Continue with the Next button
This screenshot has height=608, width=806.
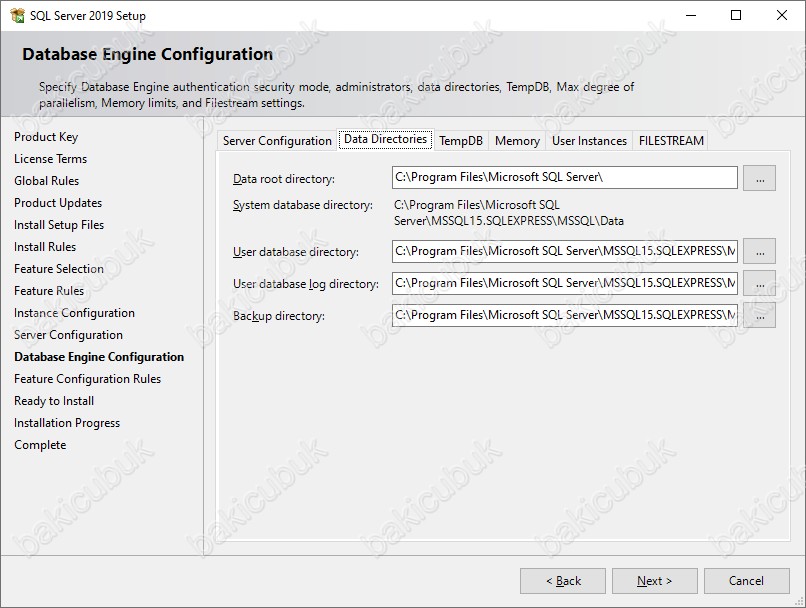click(655, 581)
